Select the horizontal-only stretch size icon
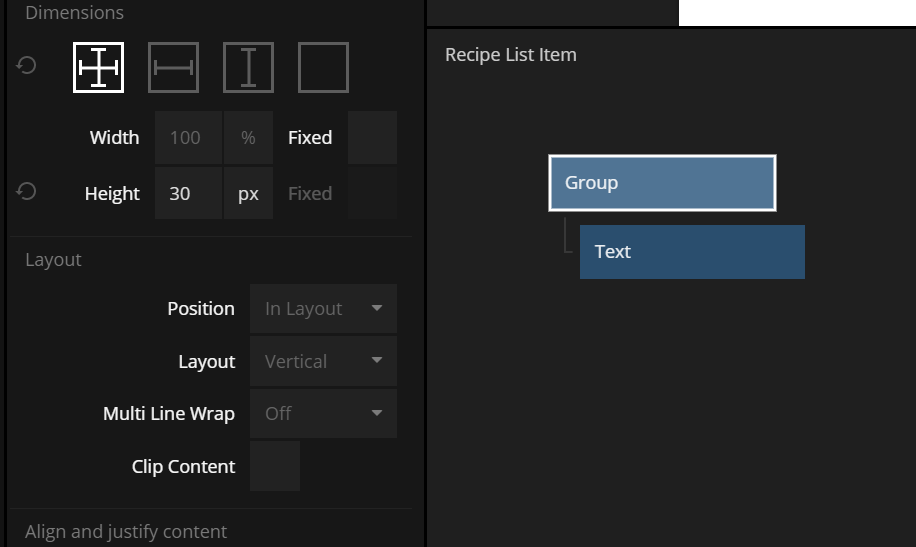Screen dimensions: 916x547 coord(173,68)
